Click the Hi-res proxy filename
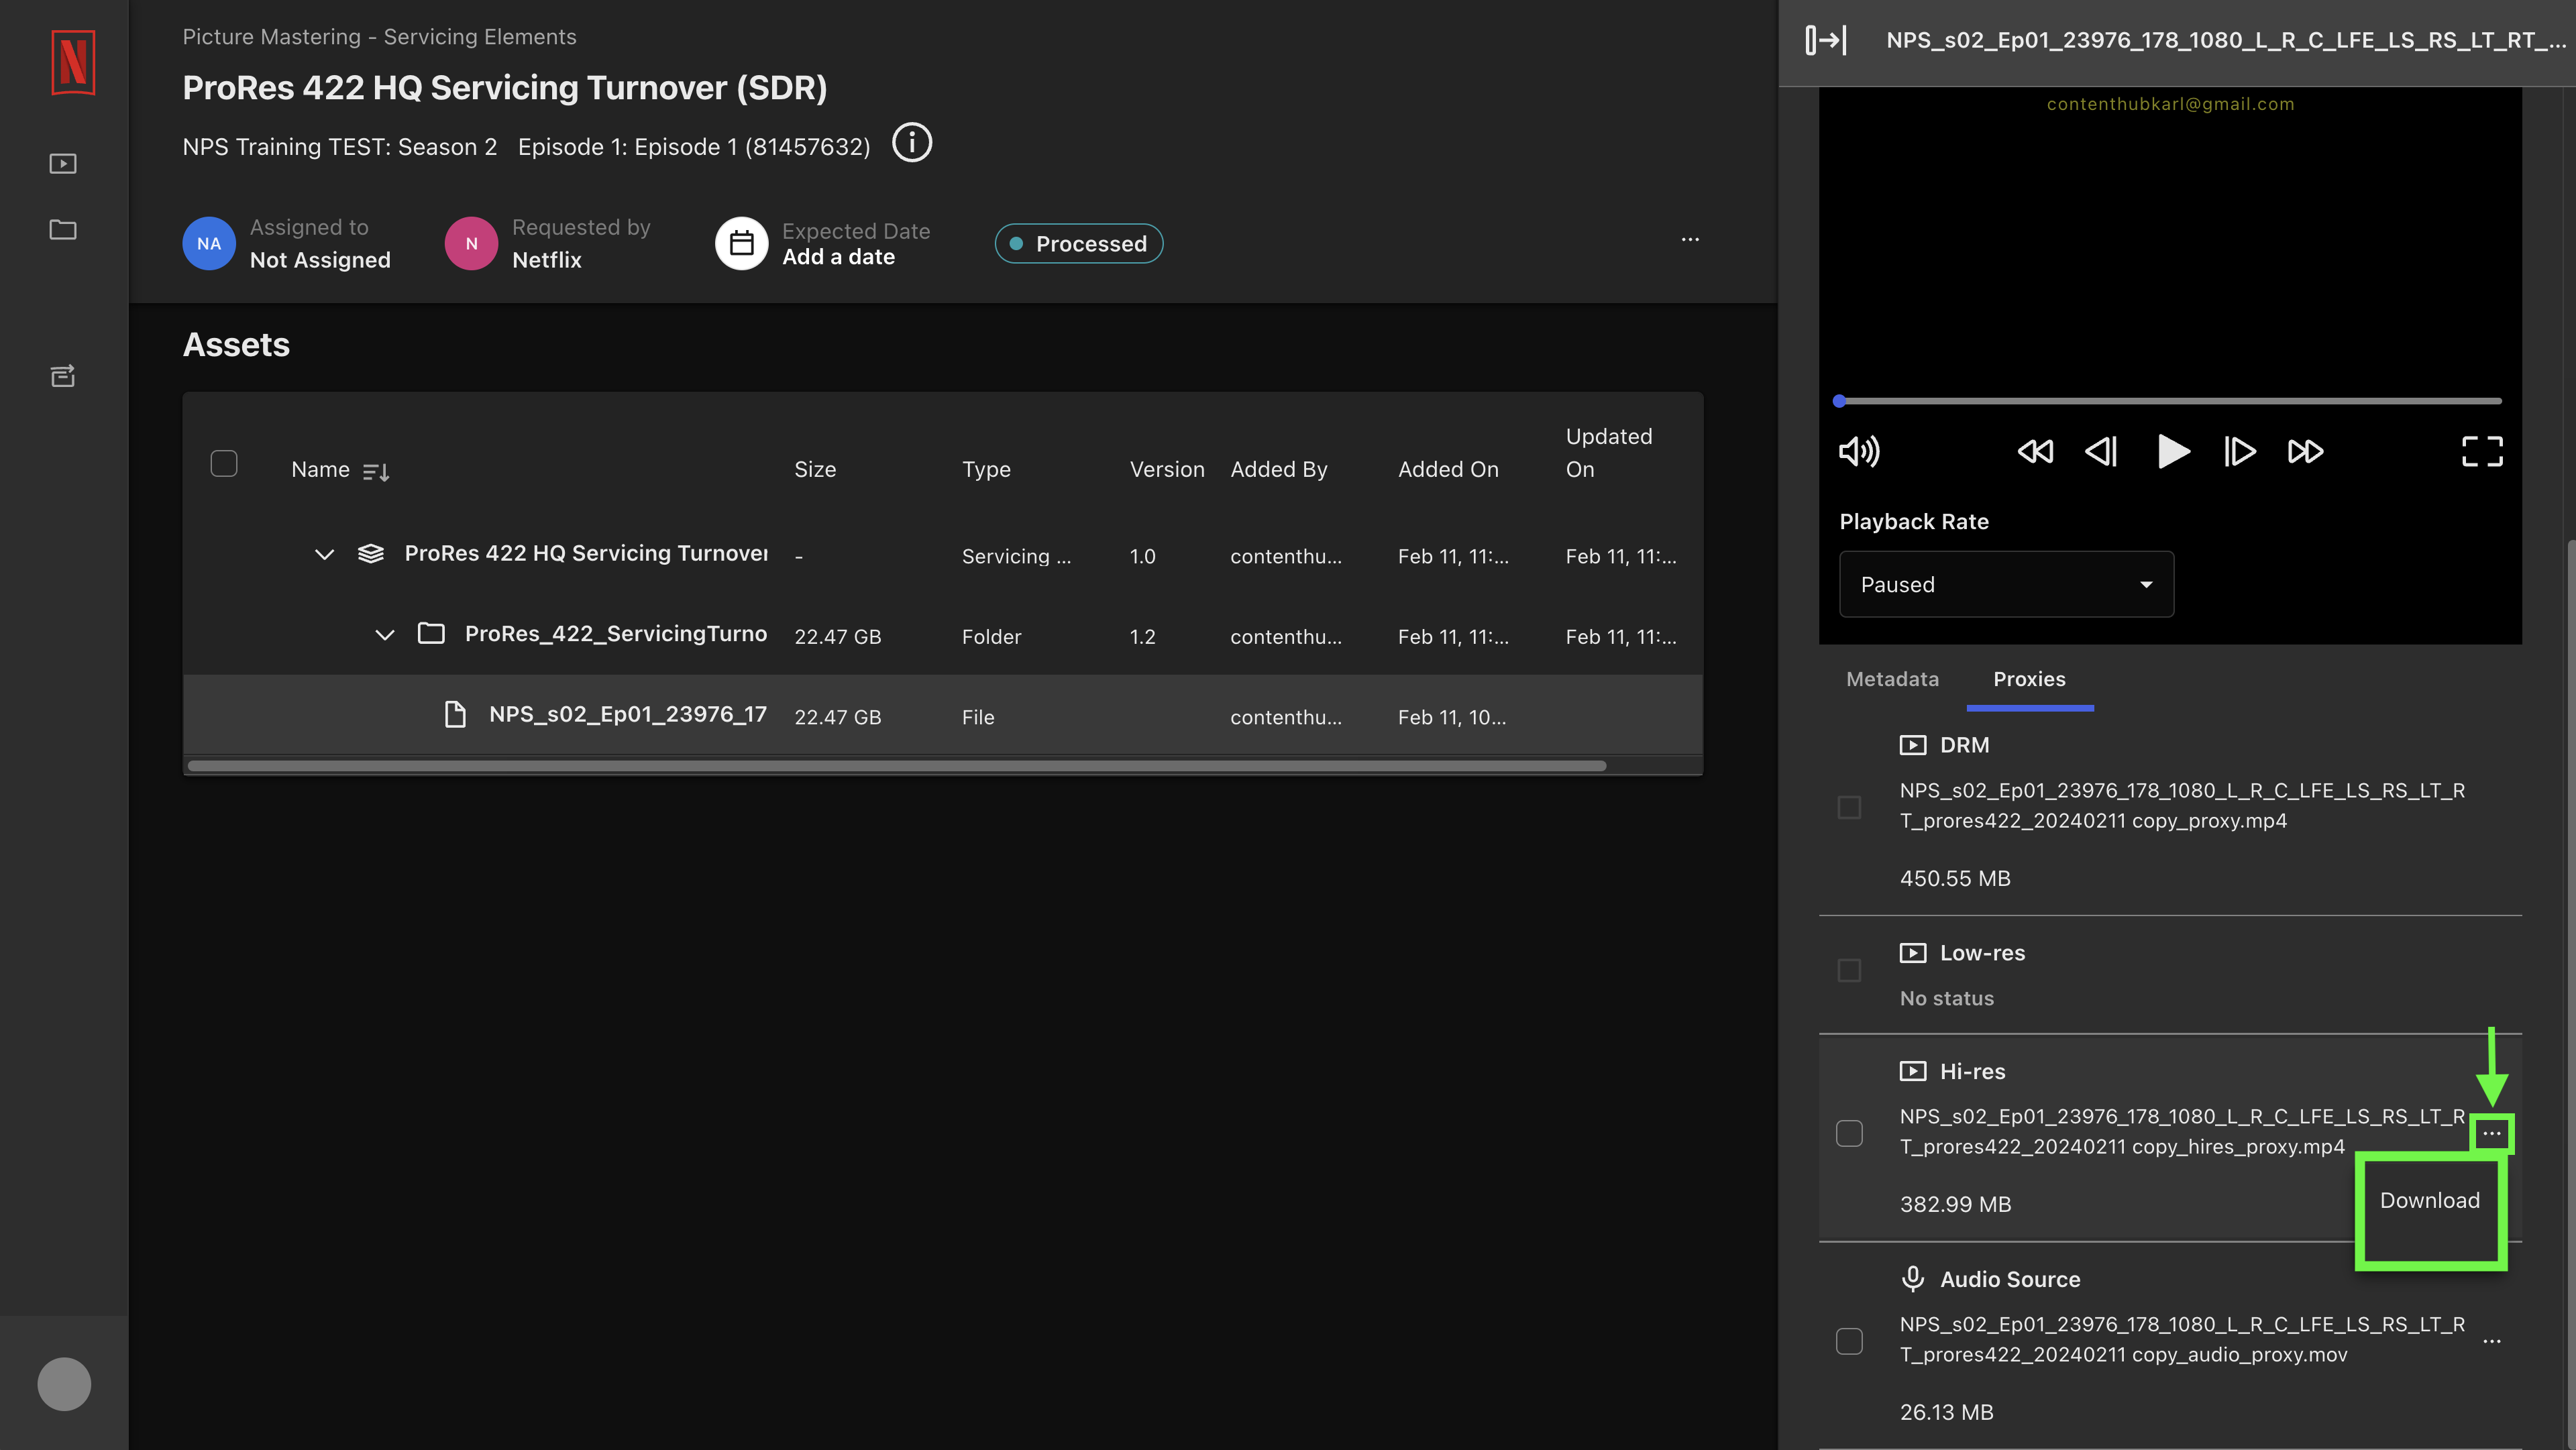Image resolution: width=2576 pixels, height=1450 pixels. 2182,1132
